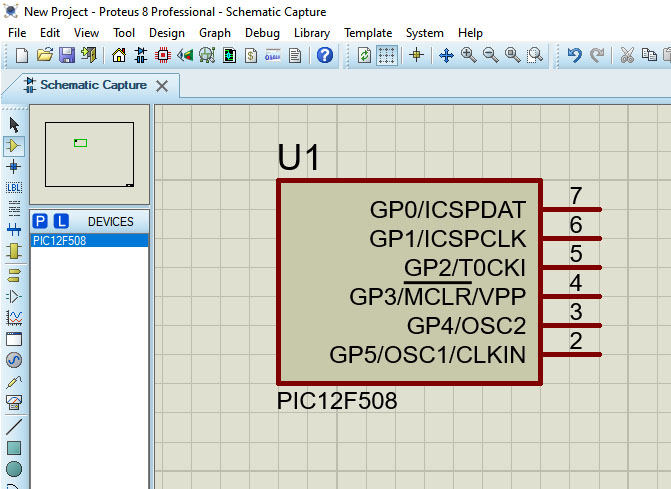The width and height of the screenshot is (671, 489).
Task: Zoom to area with dotted magnifier
Action: (x=535, y=55)
